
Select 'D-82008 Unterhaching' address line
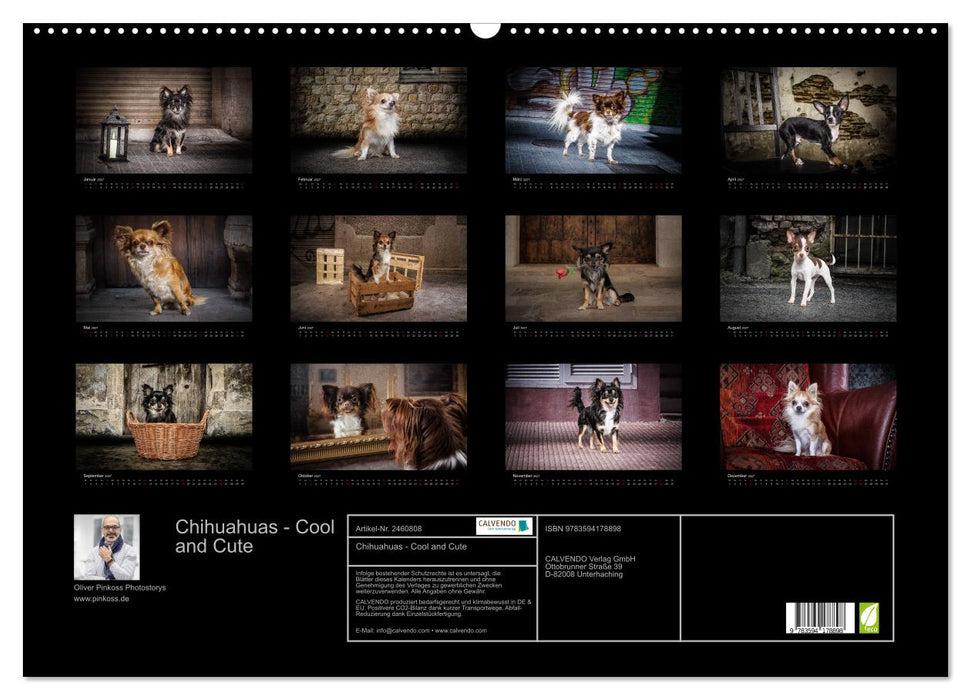[x=584, y=574]
